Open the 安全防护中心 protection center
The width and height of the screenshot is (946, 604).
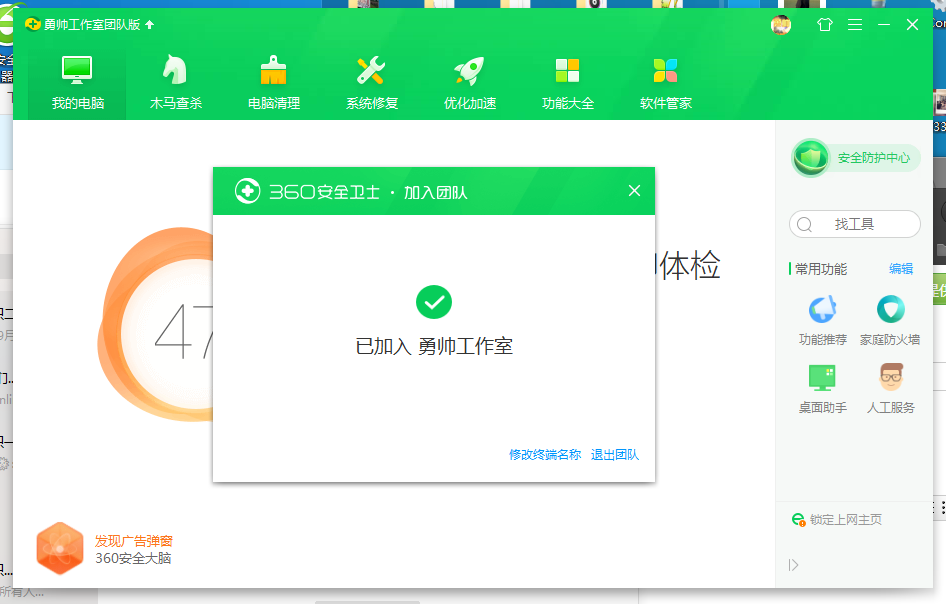click(x=855, y=157)
